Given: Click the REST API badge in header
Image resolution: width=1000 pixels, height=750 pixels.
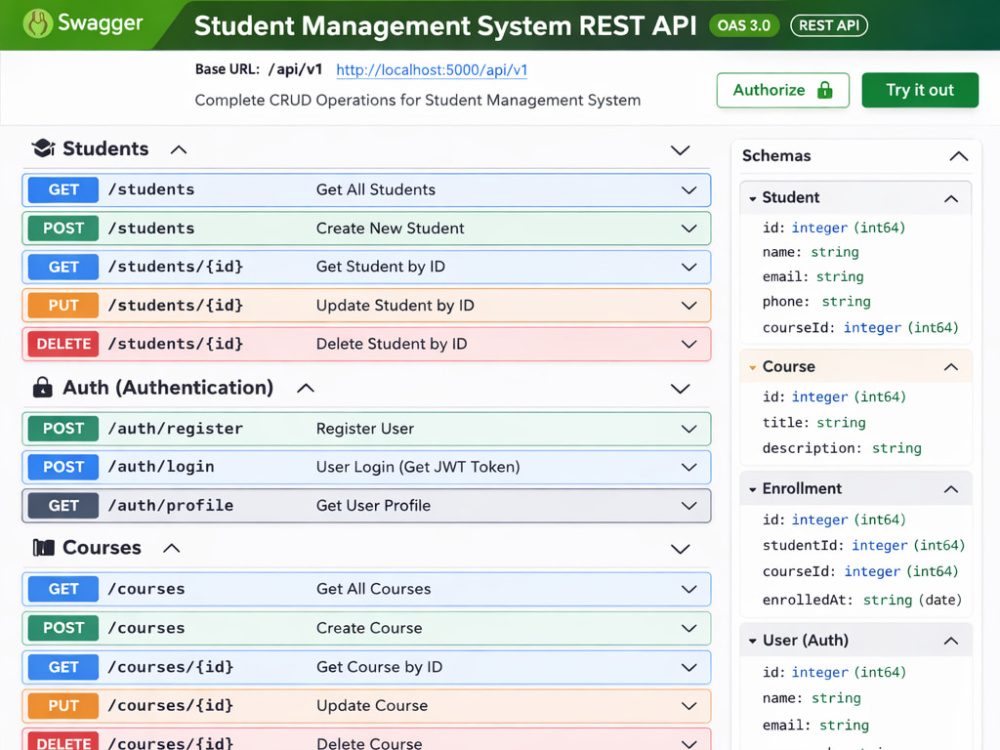Looking at the screenshot, I should [x=829, y=26].
